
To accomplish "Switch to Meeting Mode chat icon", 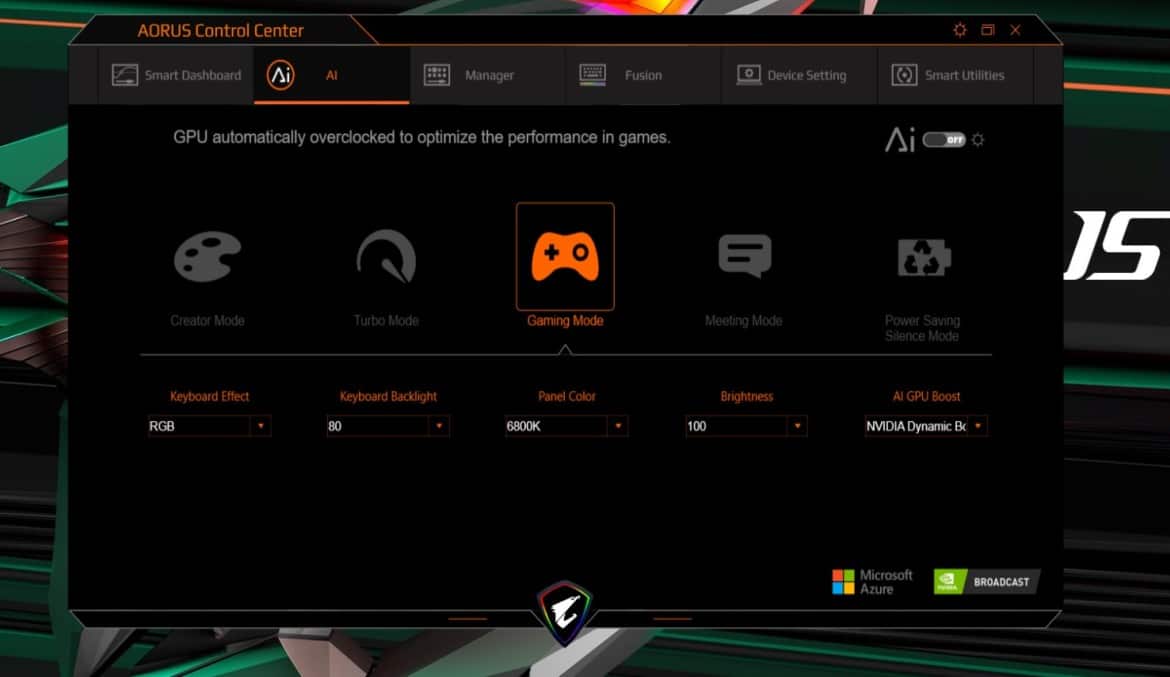I will 744,256.
